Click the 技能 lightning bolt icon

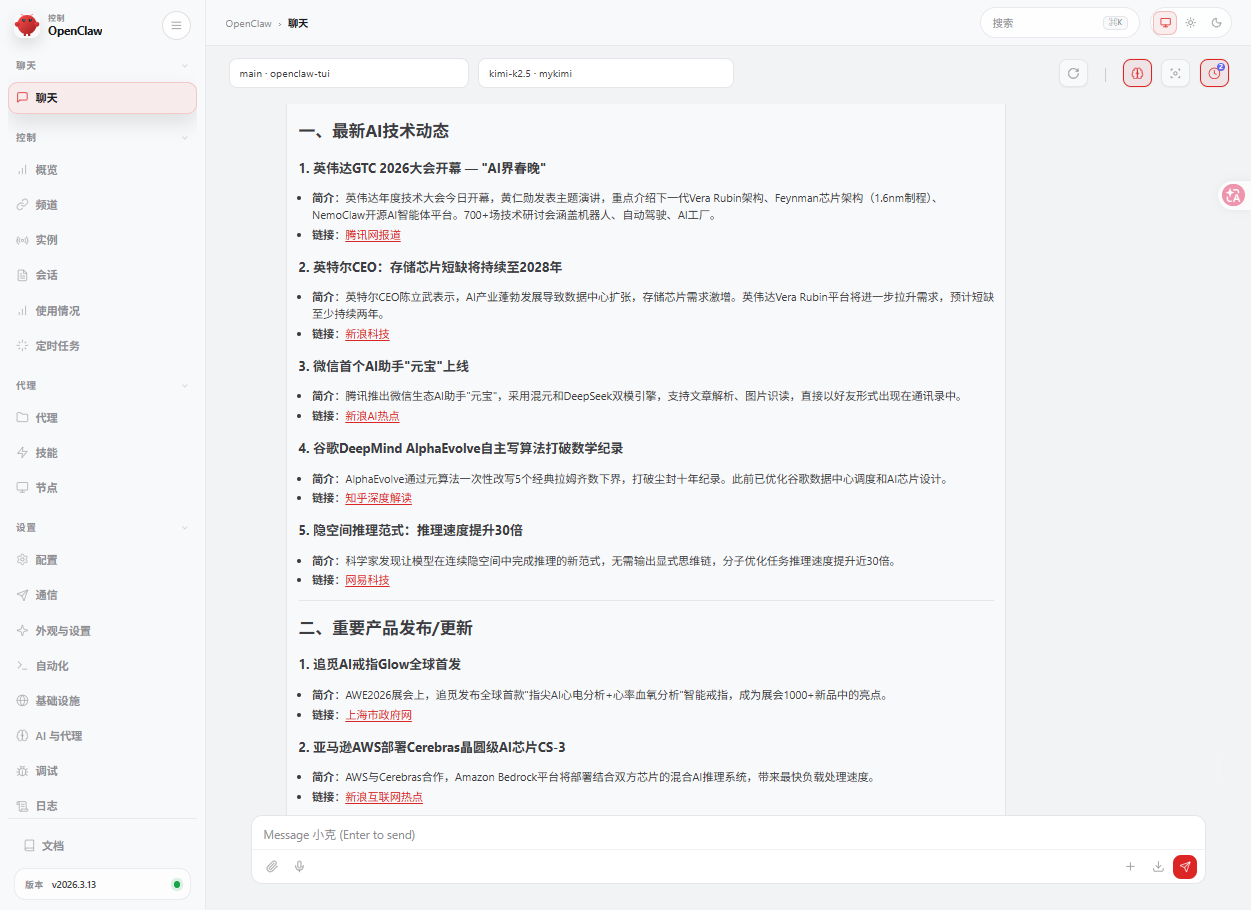tap(22, 453)
